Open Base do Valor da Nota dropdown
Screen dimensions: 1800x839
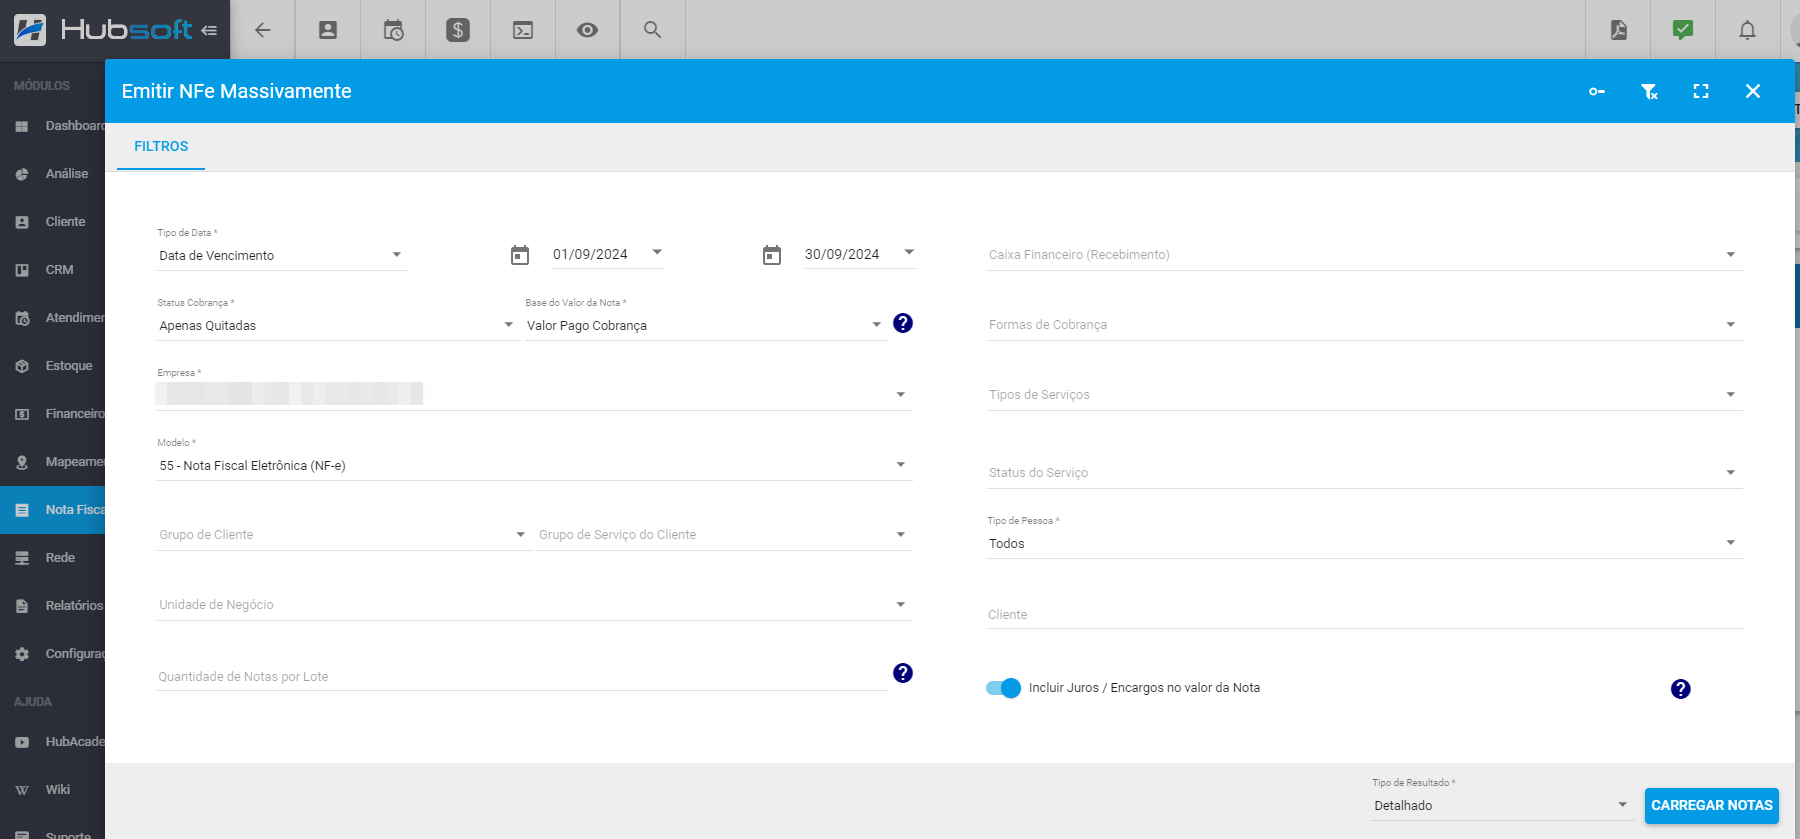[706, 325]
